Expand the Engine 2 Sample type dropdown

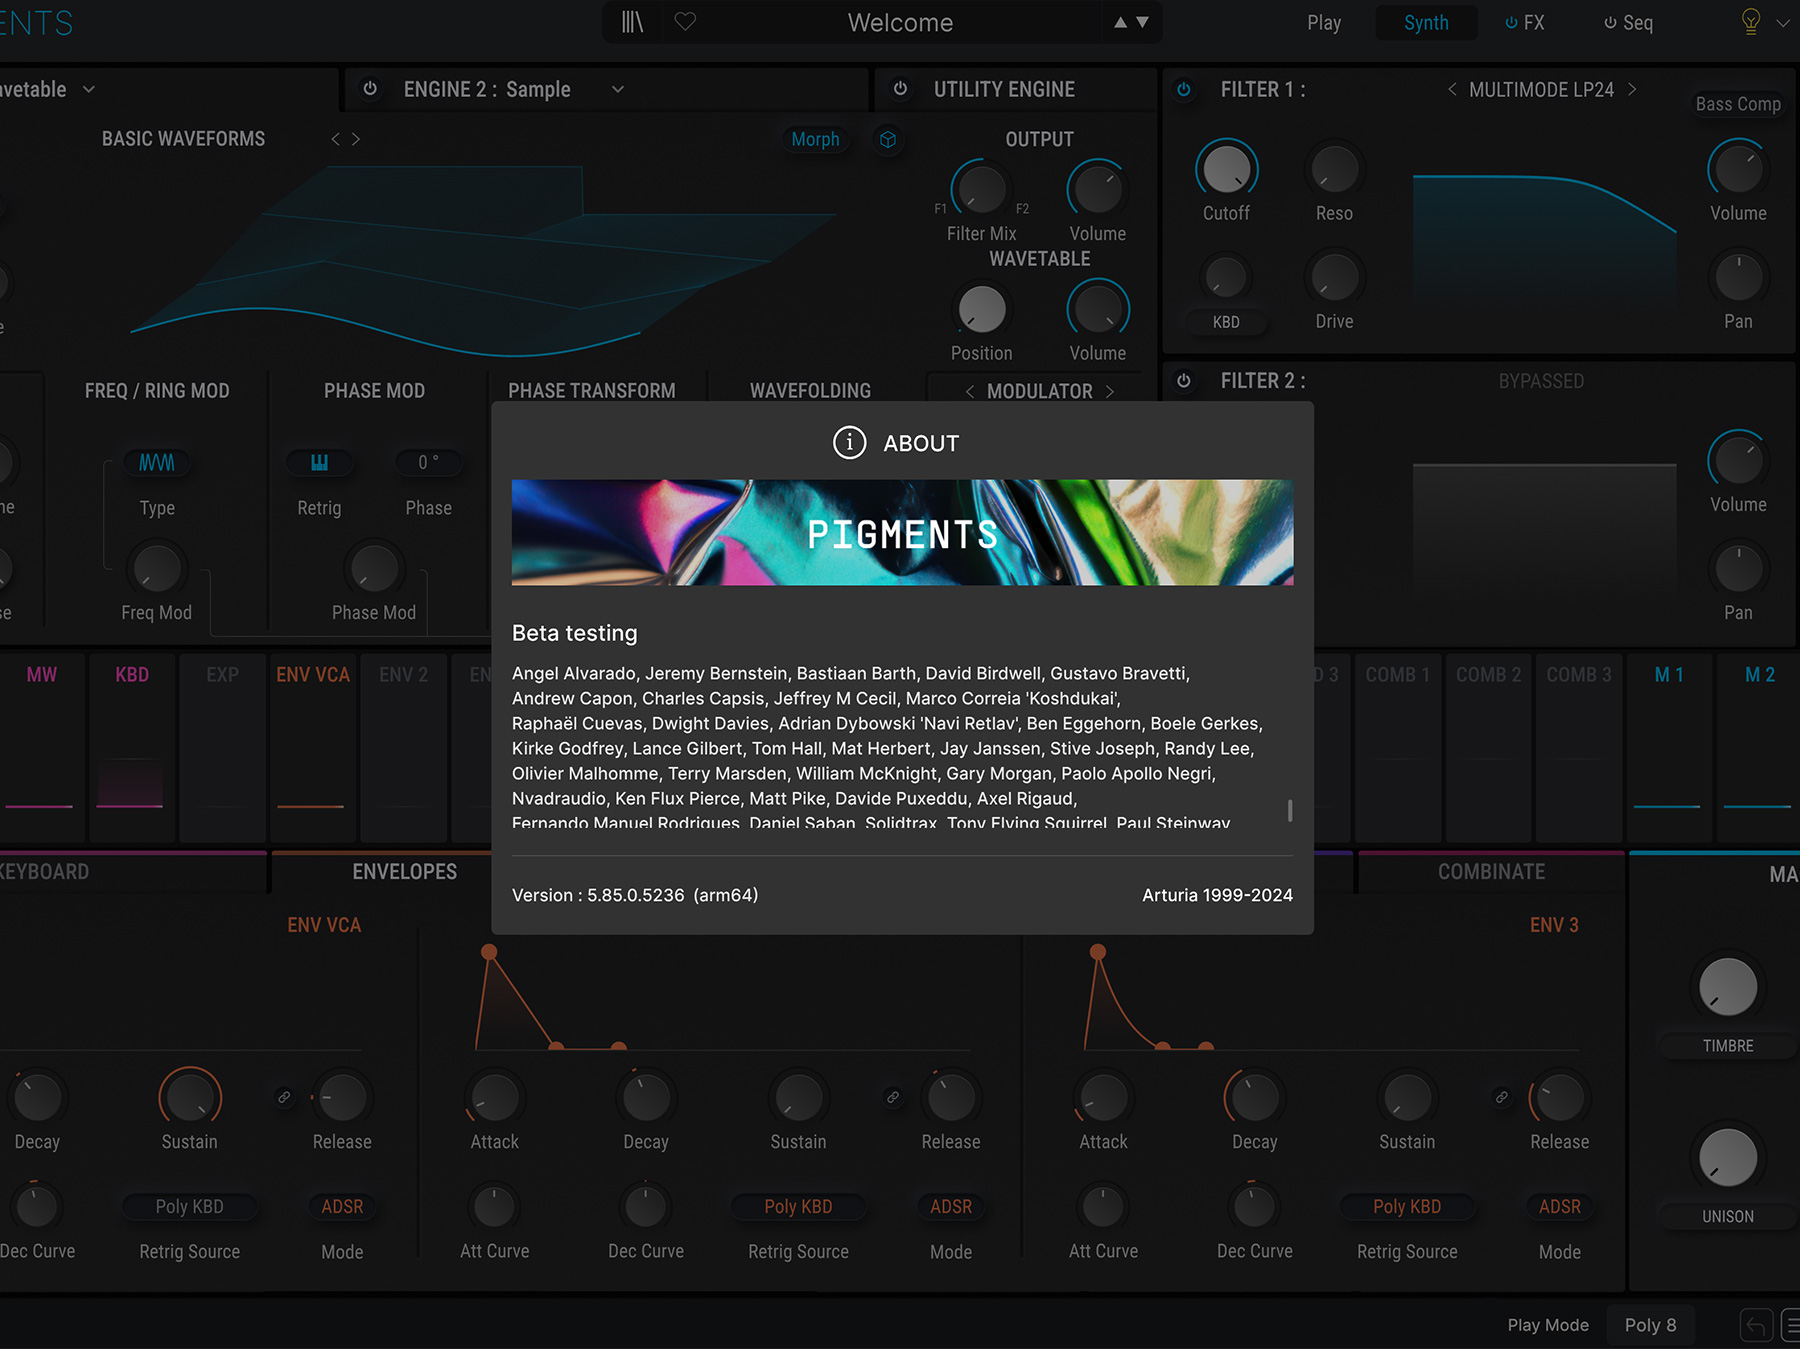coord(617,89)
